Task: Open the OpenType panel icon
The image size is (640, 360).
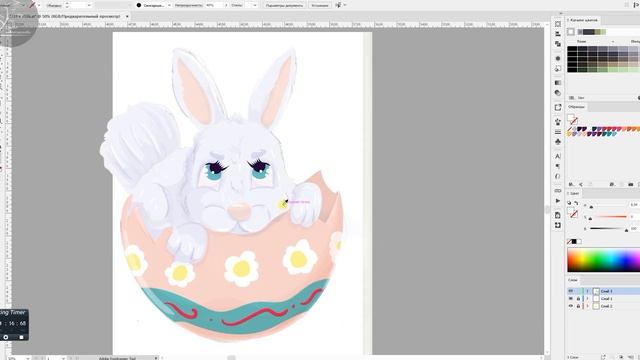Action: (x=558, y=176)
